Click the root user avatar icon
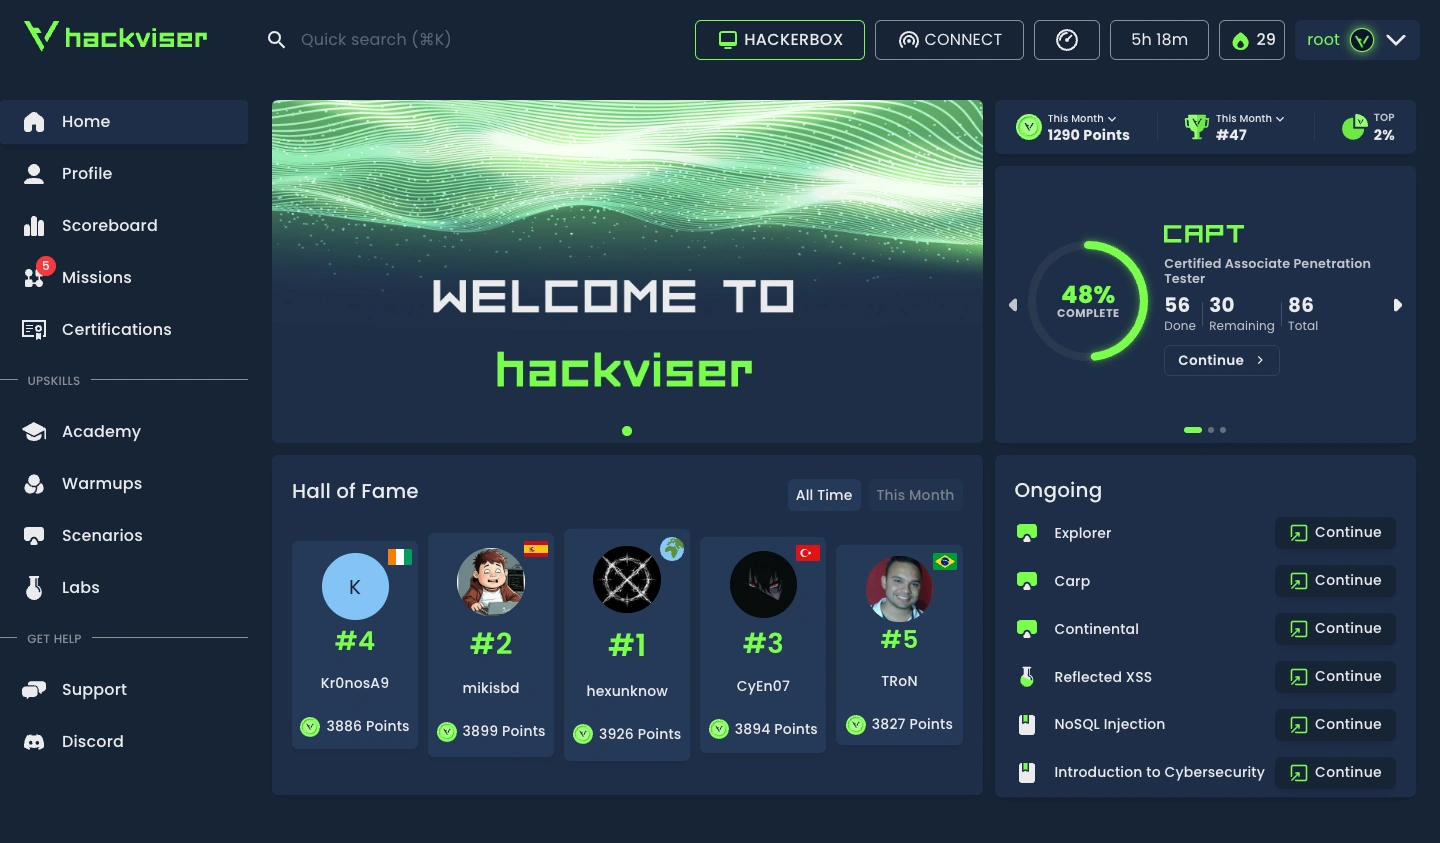Viewport: 1440px width, 843px height. [1362, 40]
